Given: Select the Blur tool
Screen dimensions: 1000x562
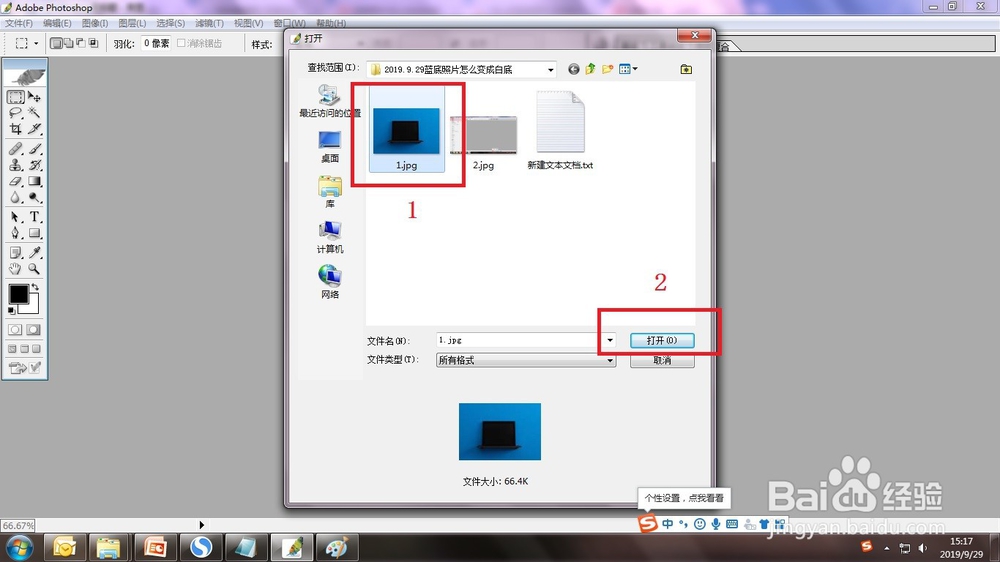Looking at the screenshot, I should [16, 198].
